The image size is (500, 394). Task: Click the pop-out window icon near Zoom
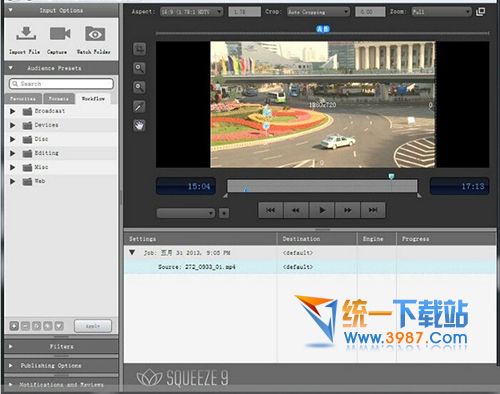480,12
